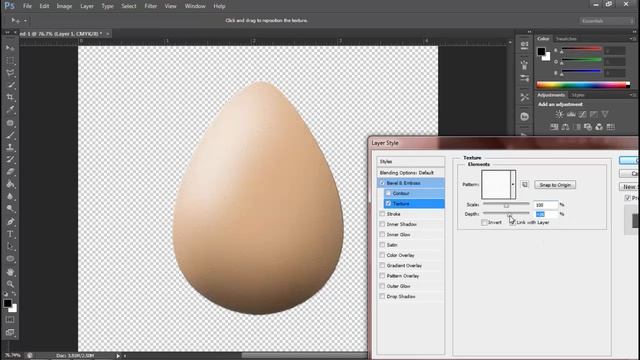Screen dimensions: 640x360
Task: Add a Vibrance adjustment
Action: pyautogui.click(x=605, y=115)
